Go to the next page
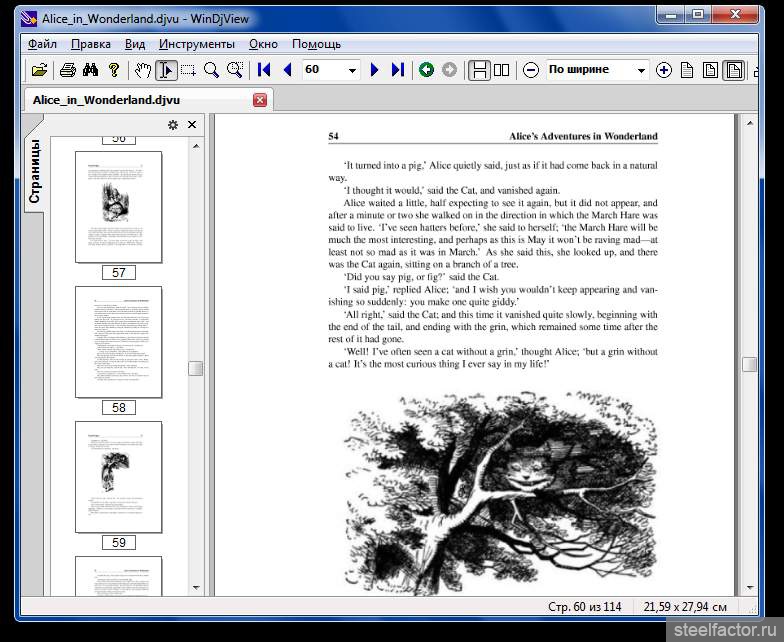 click(374, 70)
